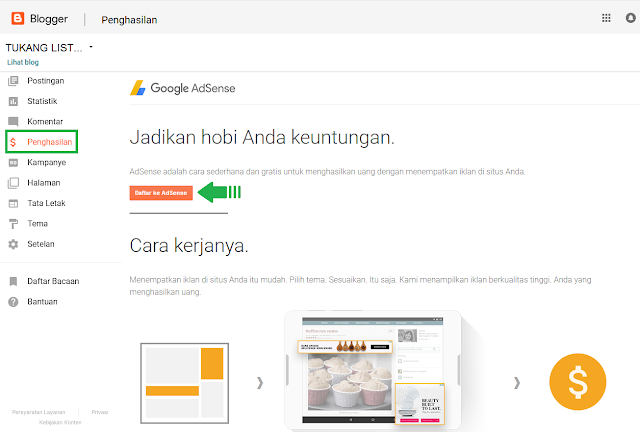The width and height of the screenshot is (640, 432).
Task: Open Daftar Bacaan reading list
Action: 53,281
